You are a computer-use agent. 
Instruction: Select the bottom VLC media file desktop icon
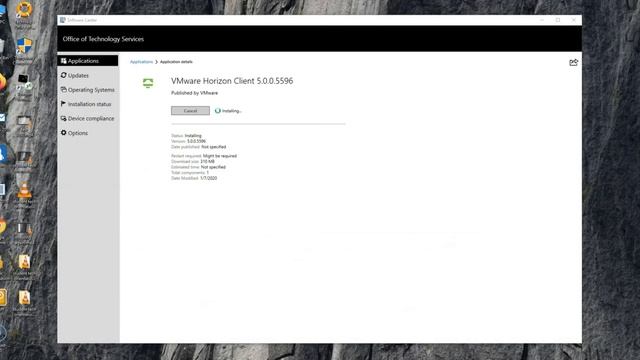(24, 298)
